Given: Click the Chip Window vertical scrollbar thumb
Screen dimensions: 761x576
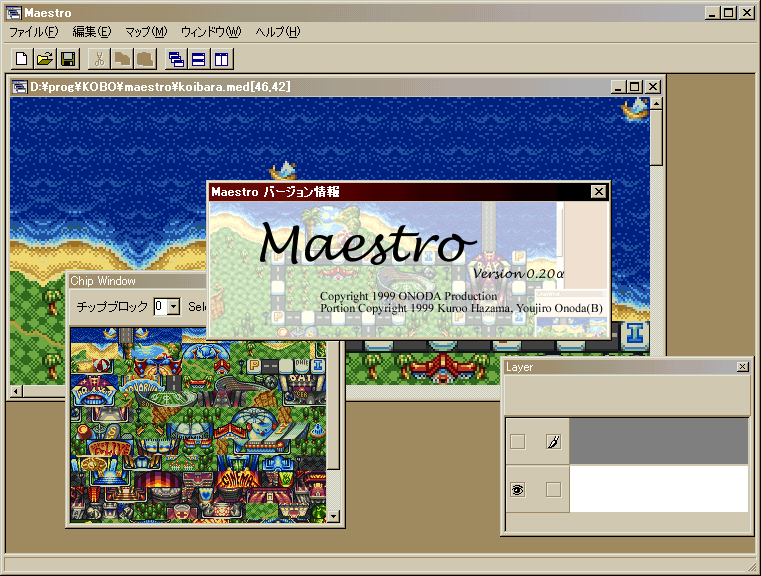Looking at the screenshot, I should (333, 405).
